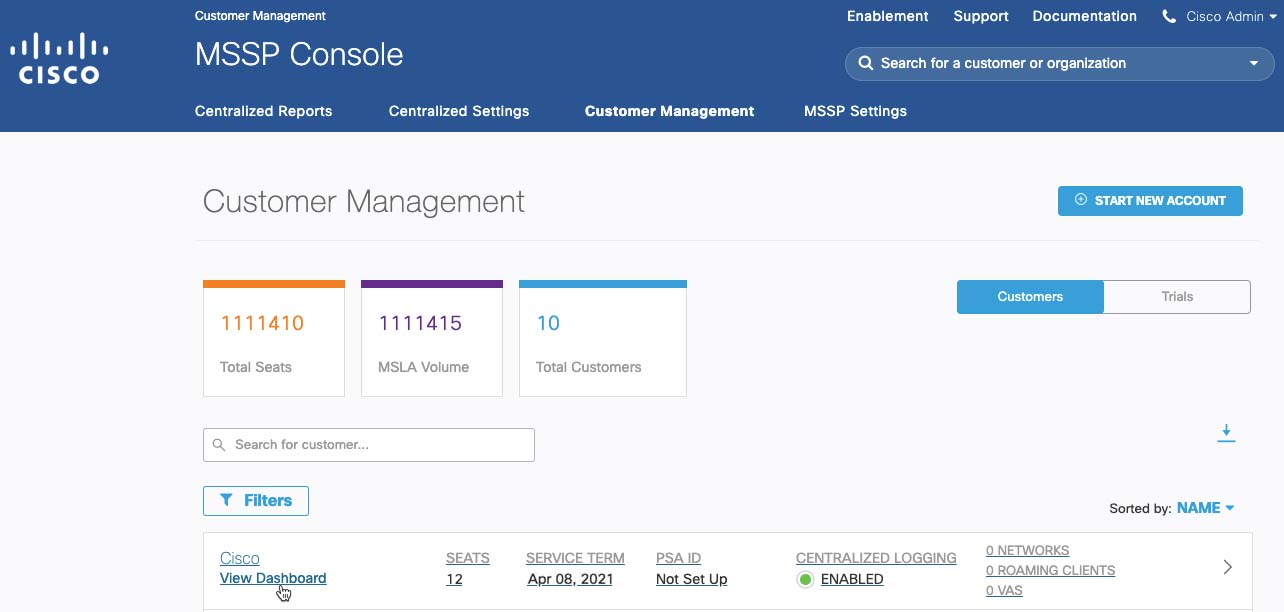Image resolution: width=1284 pixels, height=612 pixels.
Task: Click the phone icon beside Cisco Admin
Action: tap(1169, 17)
